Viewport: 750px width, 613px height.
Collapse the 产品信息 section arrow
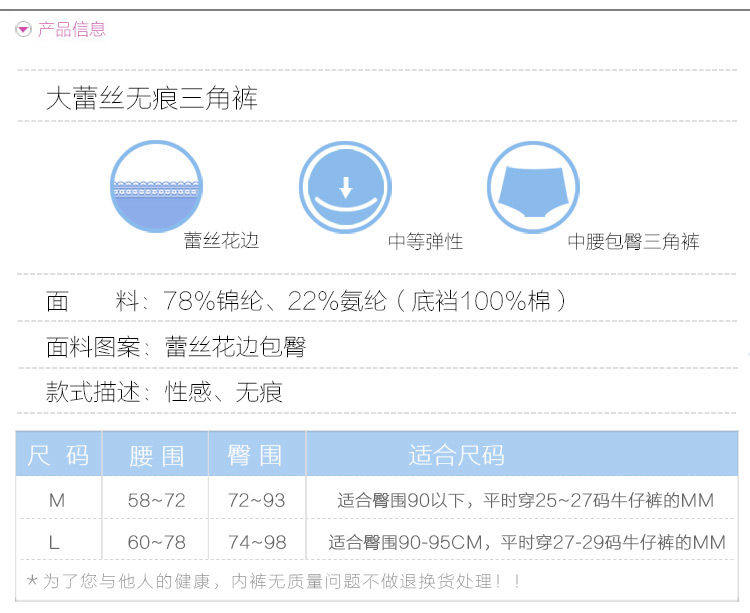pos(24,30)
